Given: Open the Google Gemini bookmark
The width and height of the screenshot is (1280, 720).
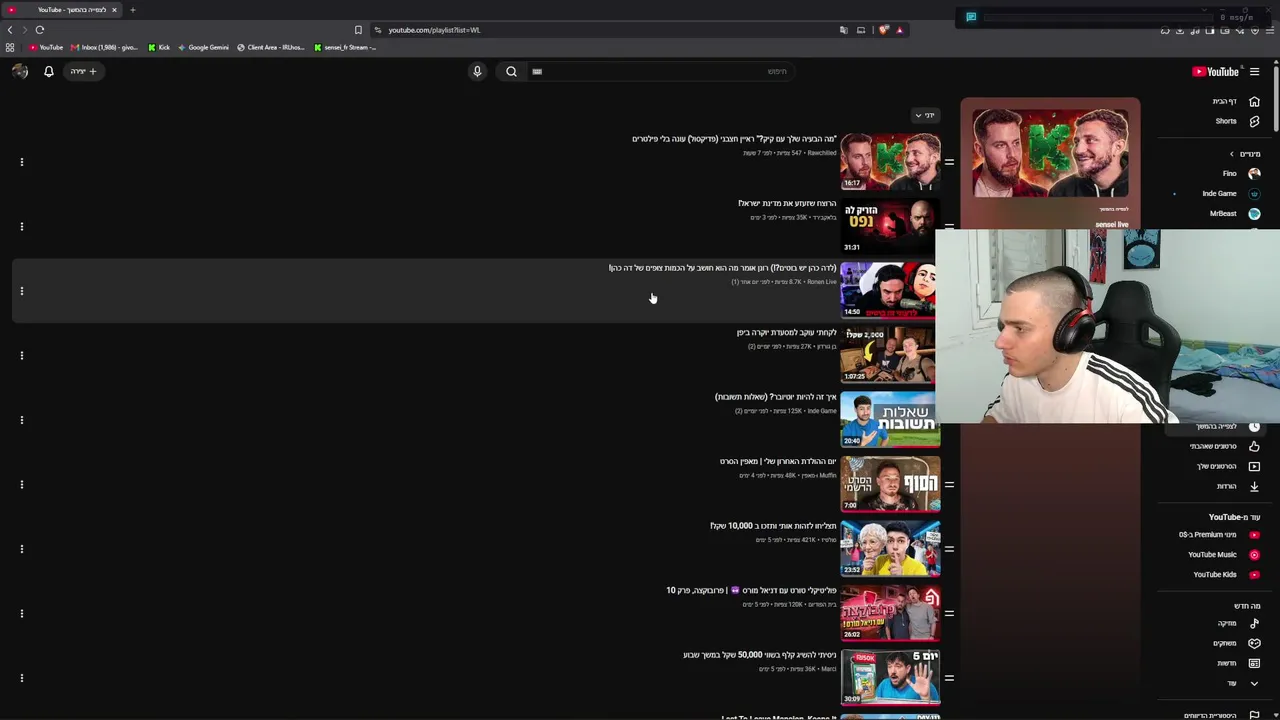Looking at the screenshot, I should (203, 47).
